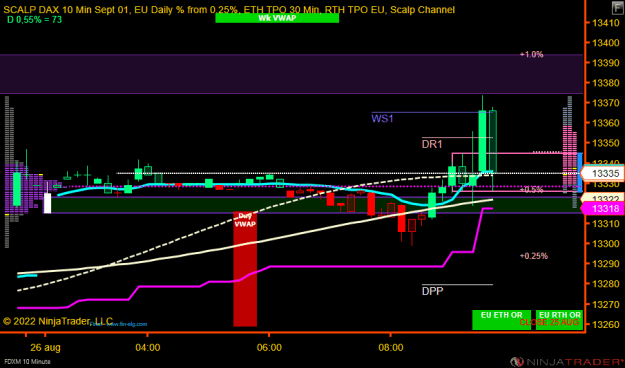Click the 26 aug date label

(45, 348)
